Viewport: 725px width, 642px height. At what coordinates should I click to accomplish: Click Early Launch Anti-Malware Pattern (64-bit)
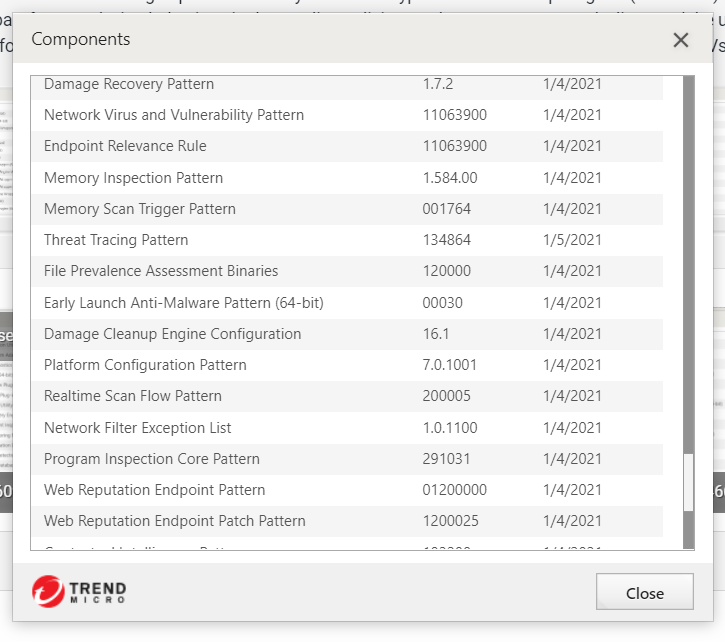point(184,302)
